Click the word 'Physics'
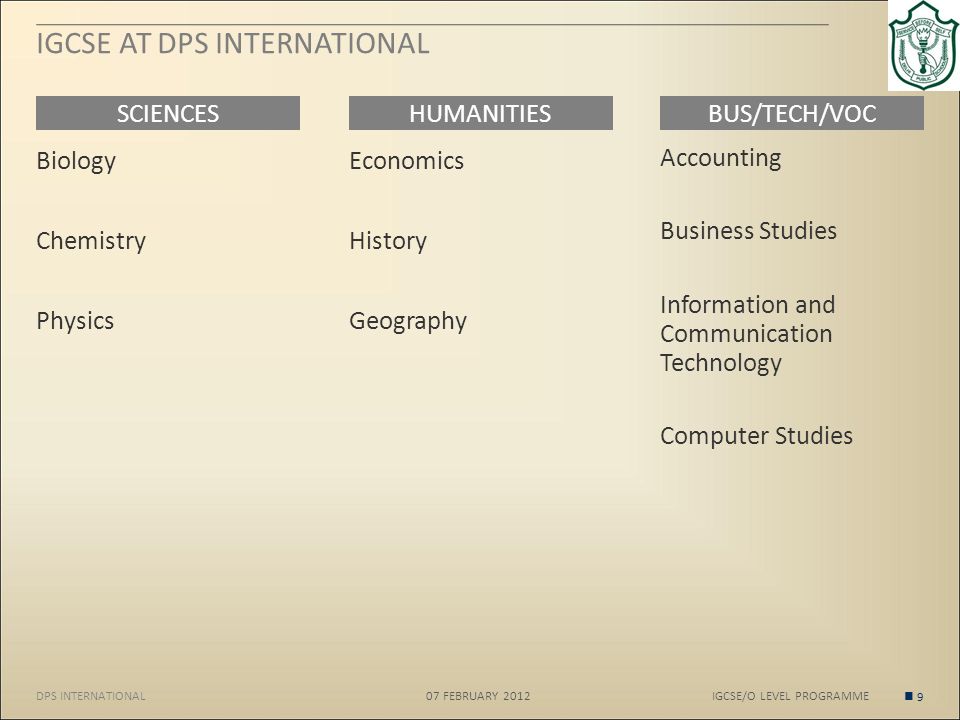The image size is (960, 720). click(75, 321)
